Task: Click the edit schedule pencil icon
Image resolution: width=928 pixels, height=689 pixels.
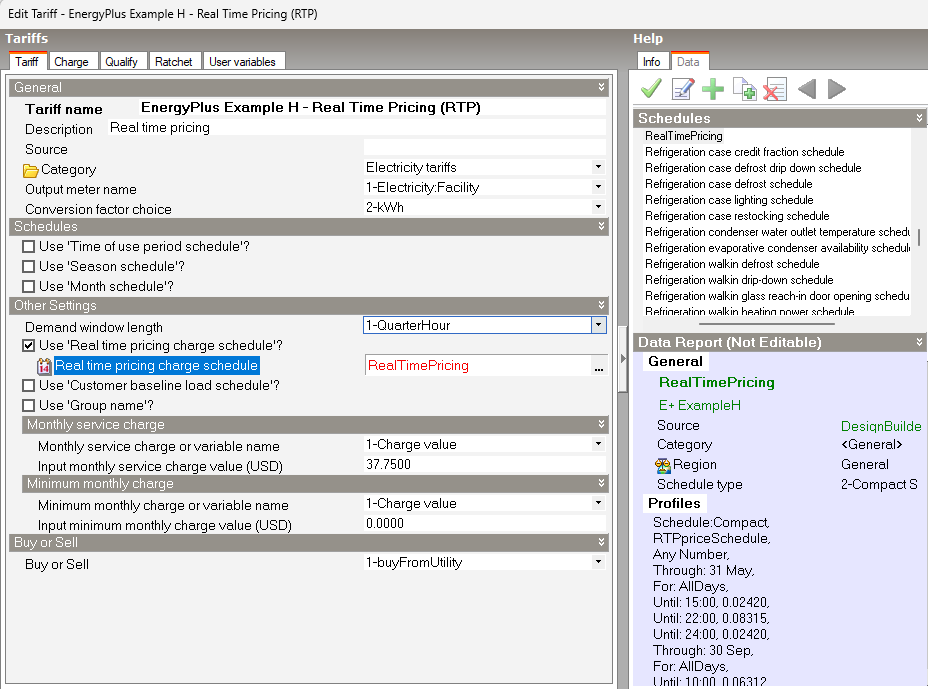Action: [x=682, y=90]
